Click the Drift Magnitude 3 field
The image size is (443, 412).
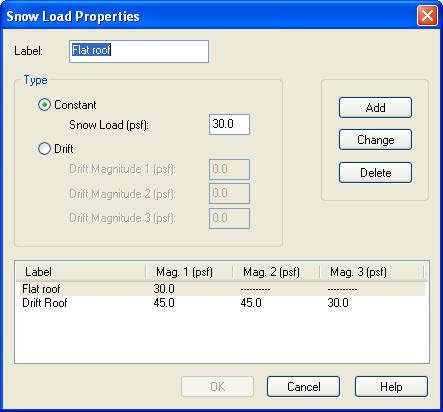pos(229,218)
